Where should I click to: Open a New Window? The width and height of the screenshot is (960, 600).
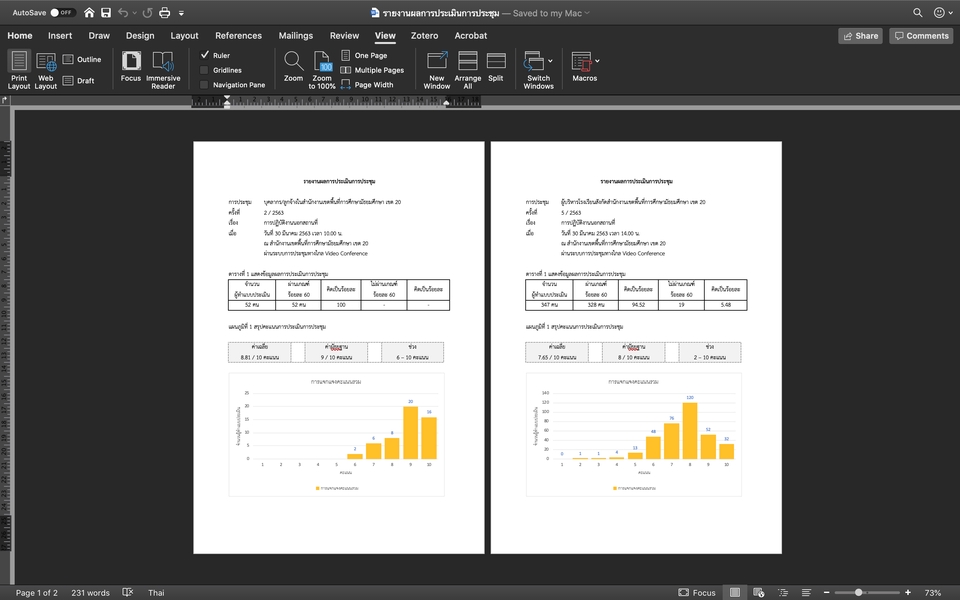437,70
